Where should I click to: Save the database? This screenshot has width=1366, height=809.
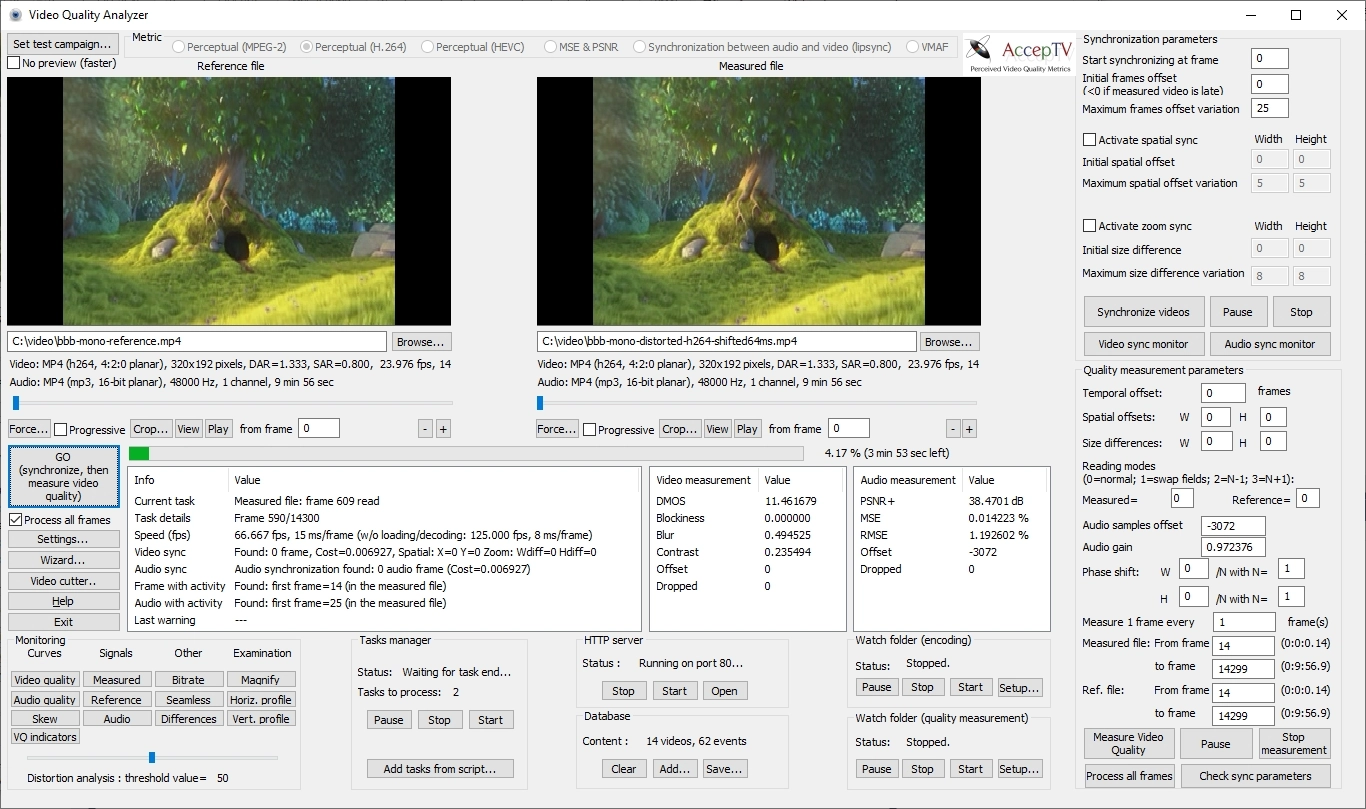tap(724, 769)
